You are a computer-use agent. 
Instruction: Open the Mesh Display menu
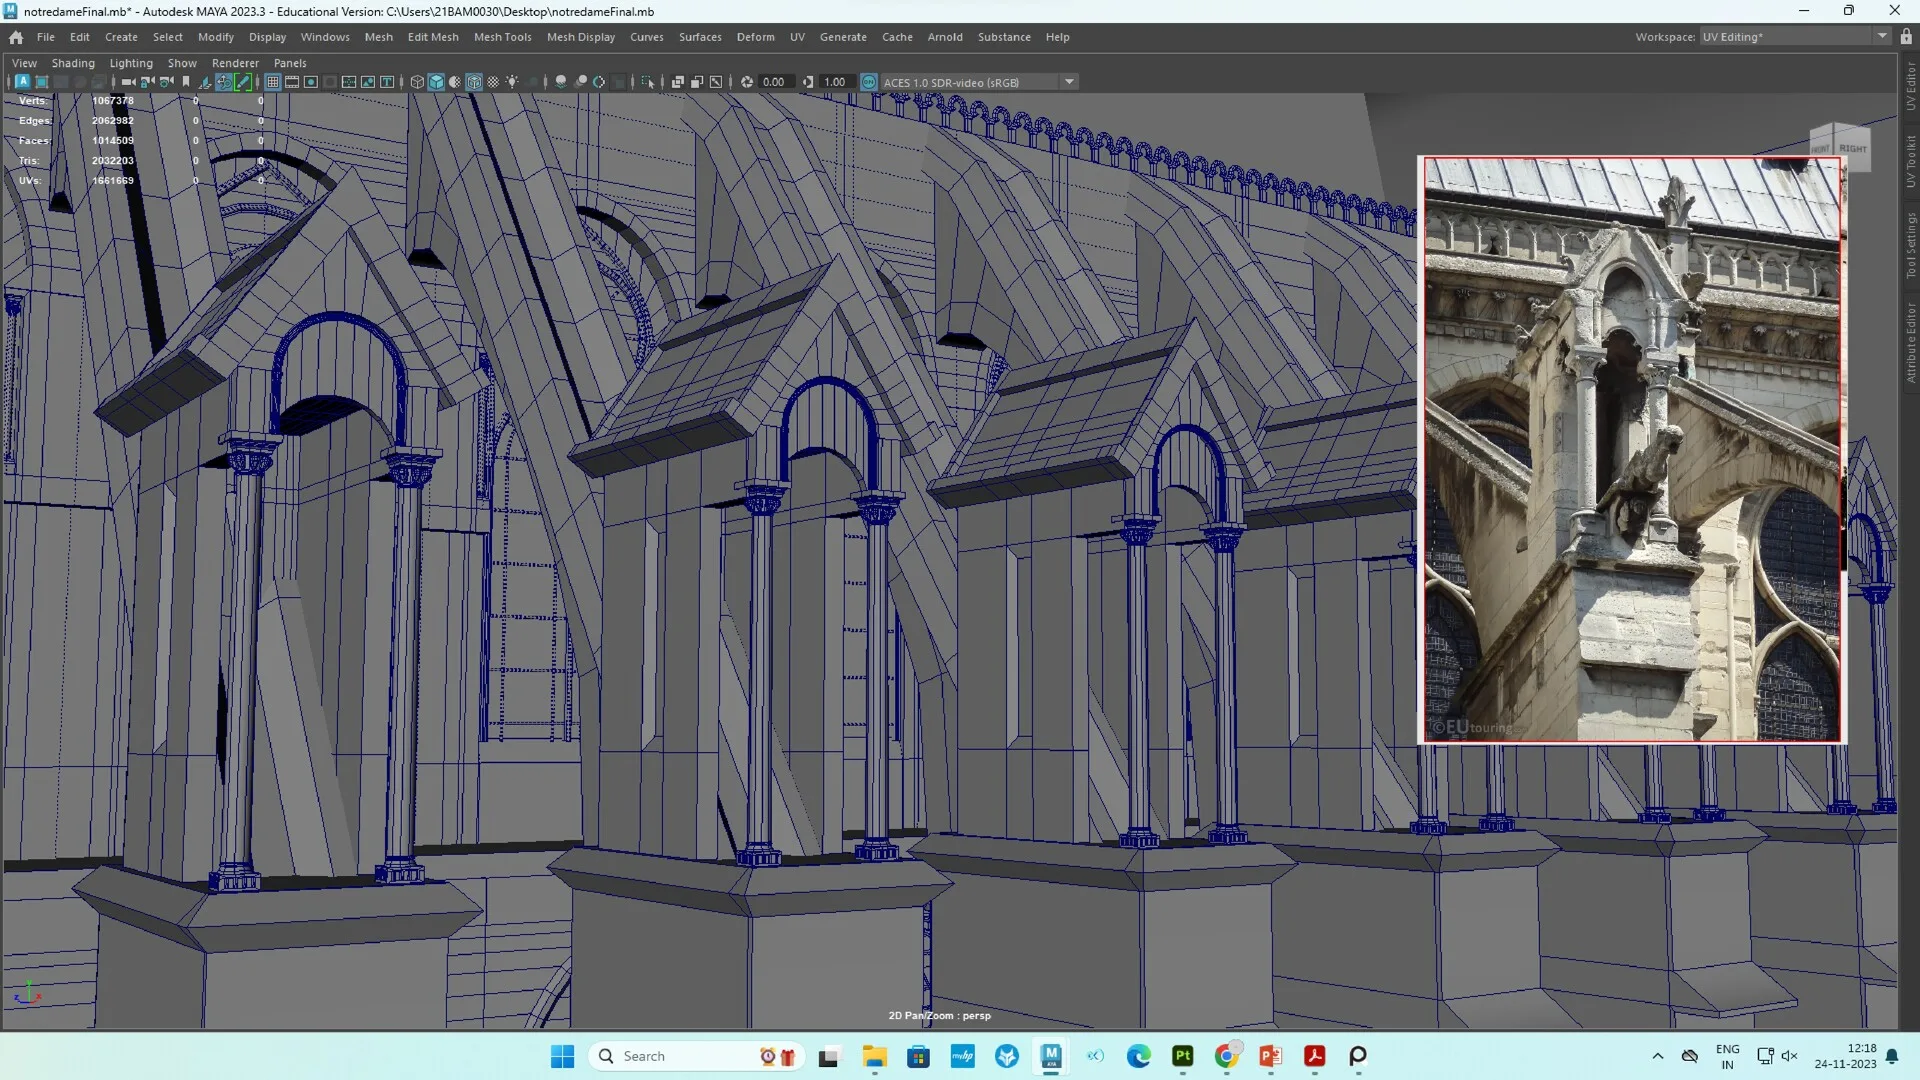581,37
